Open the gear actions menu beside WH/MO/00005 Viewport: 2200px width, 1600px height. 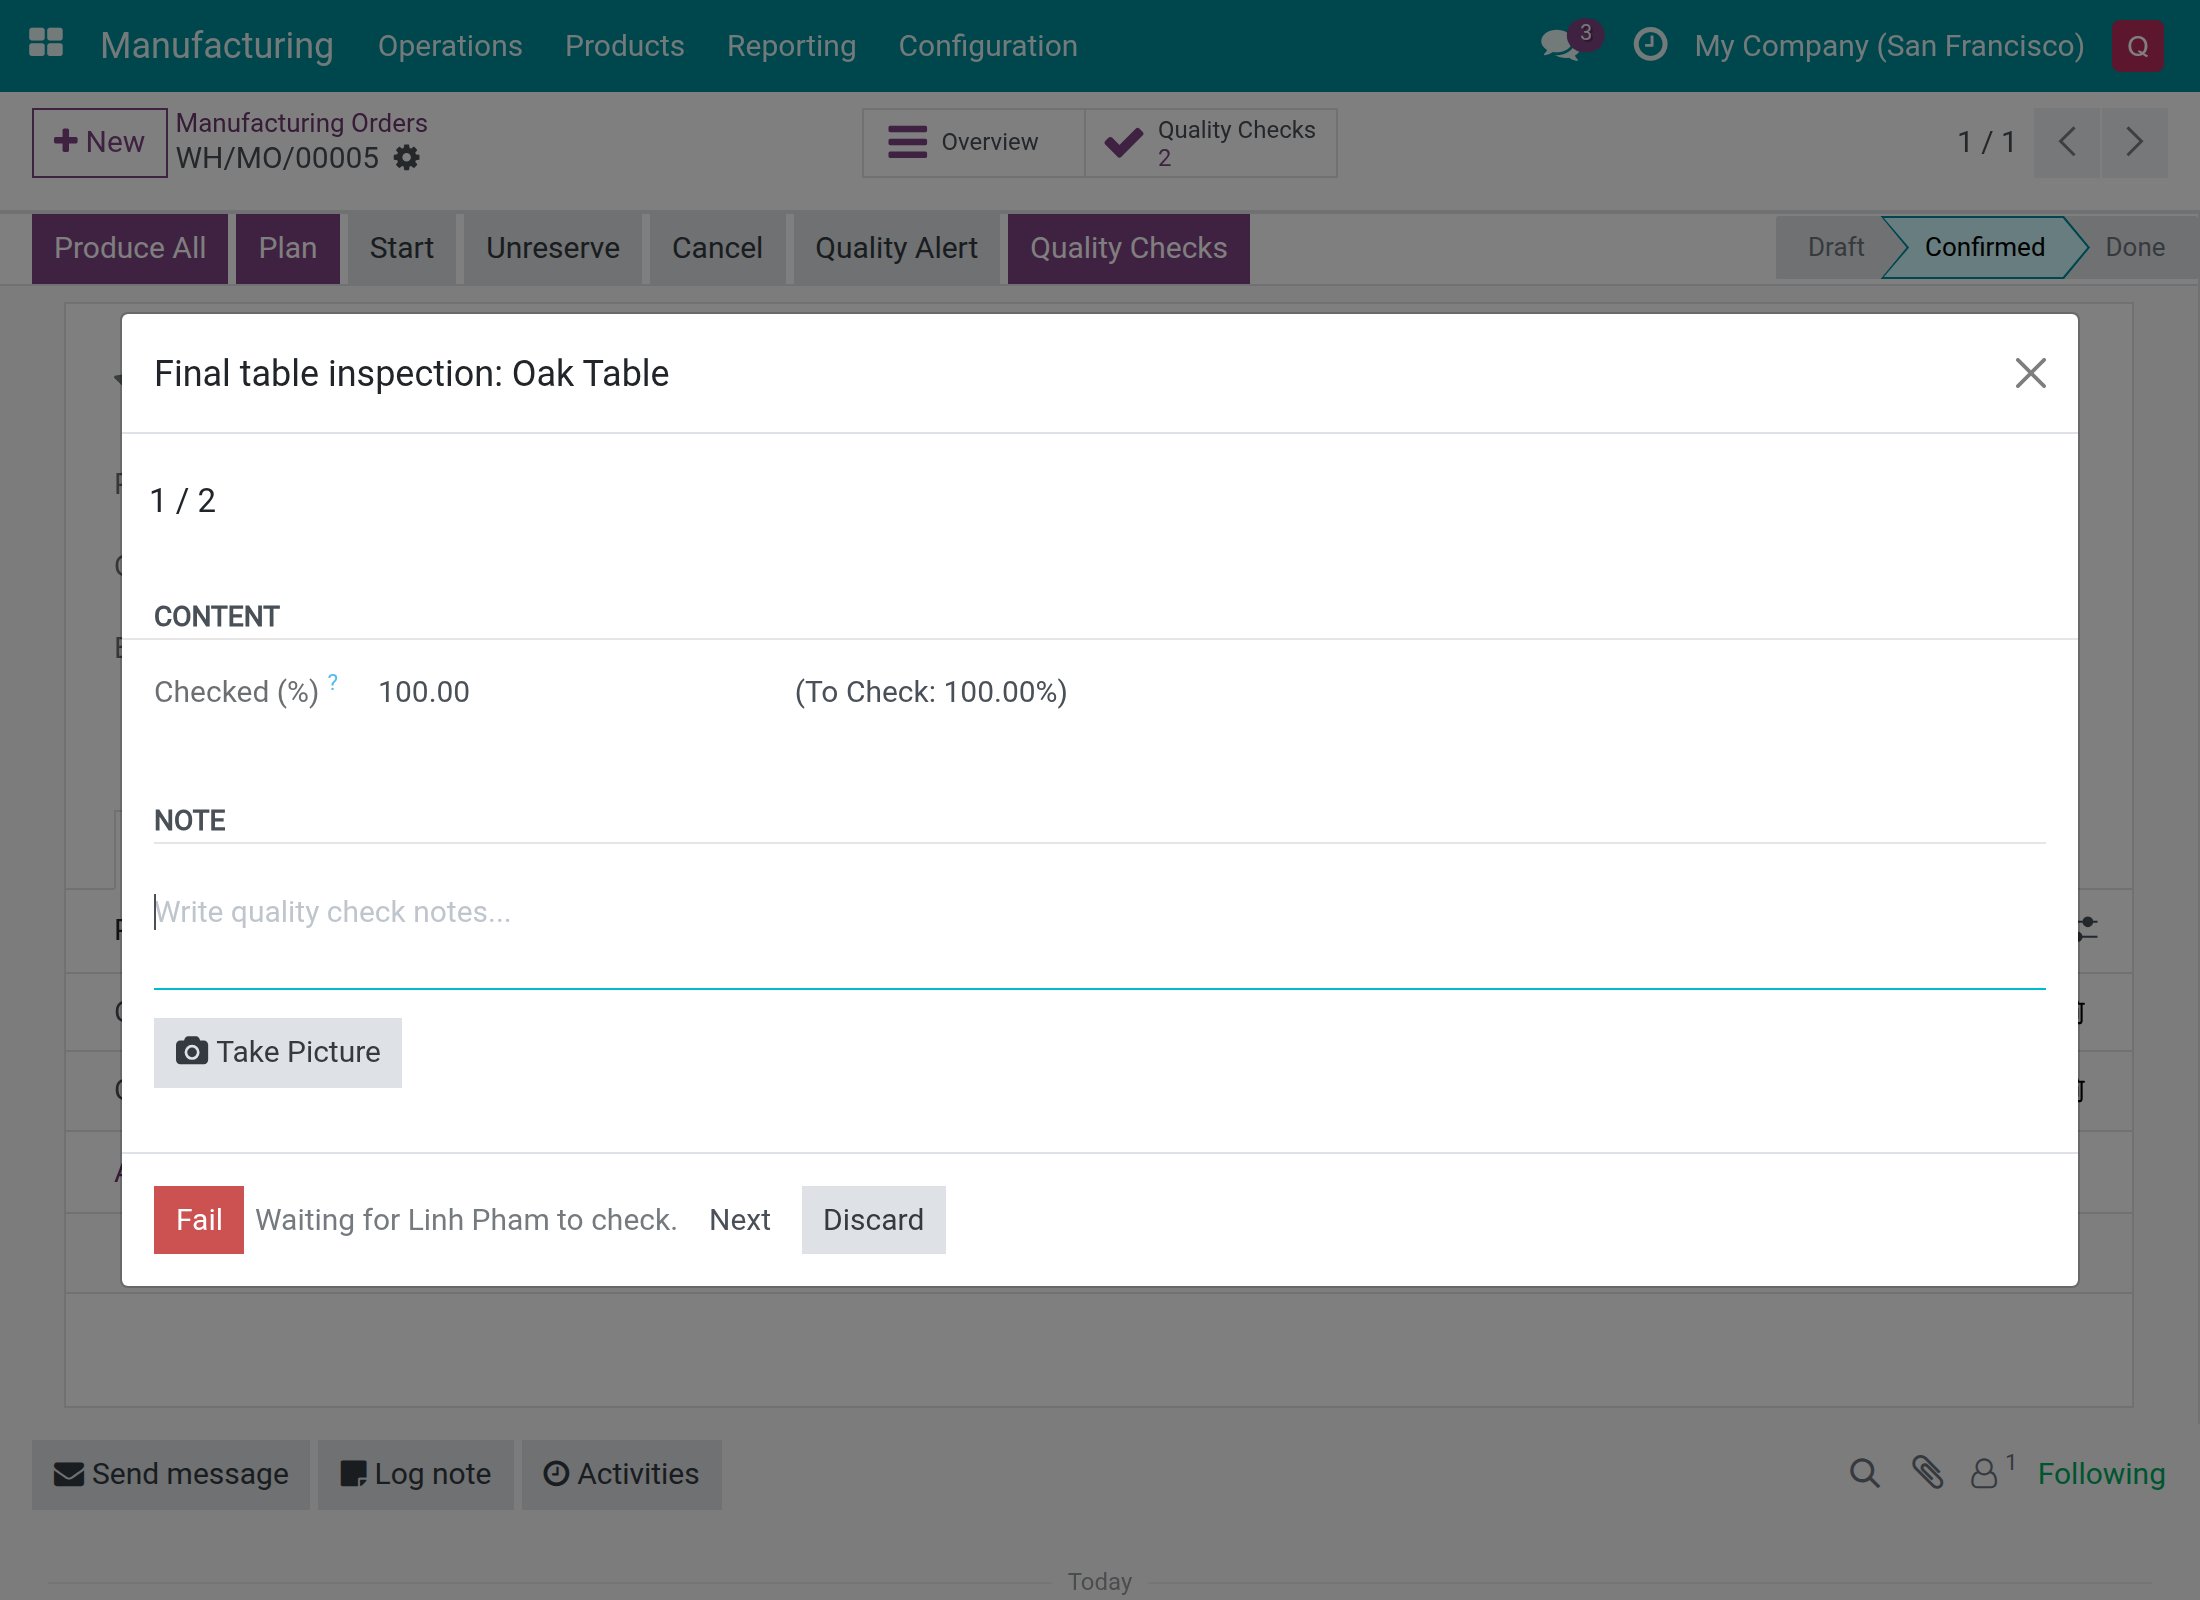406,158
